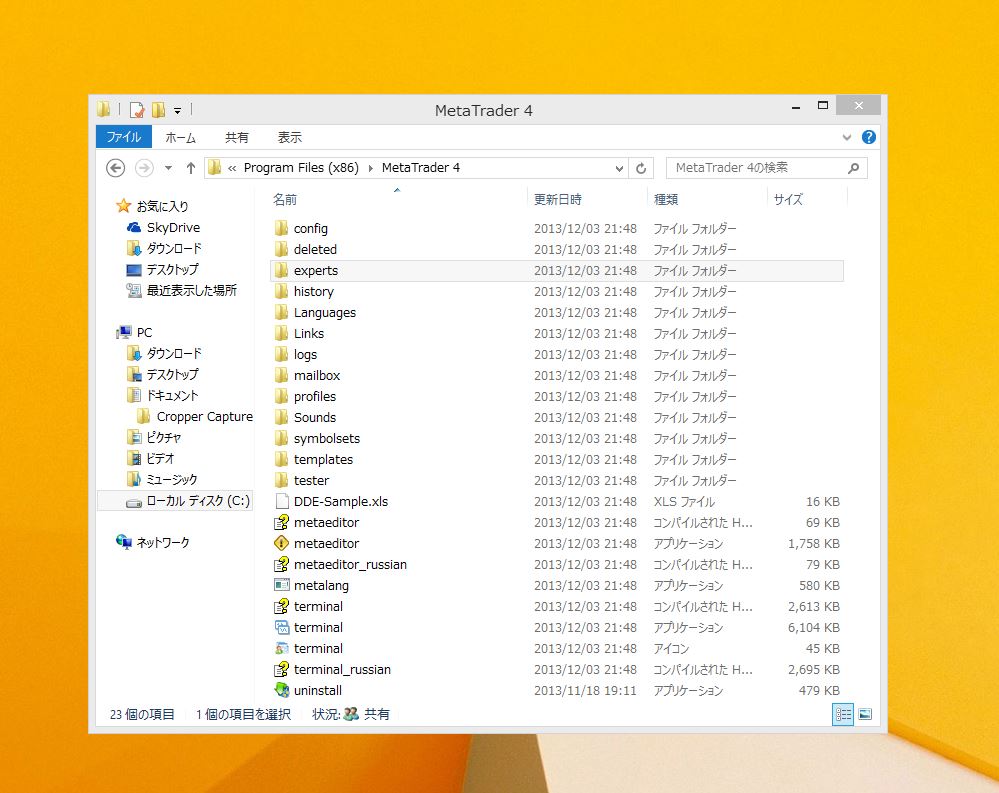Select the metaeditor application icon
This screenshot has width=999, height=793.
click(282, 543)
